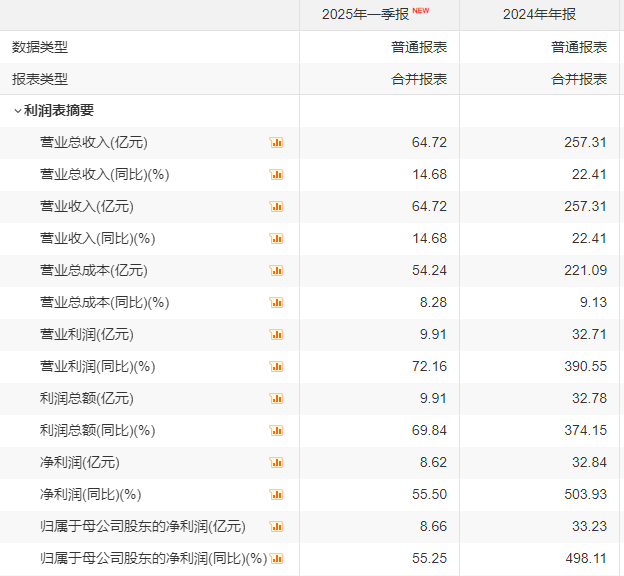View chart for 净利润(亿元) row
624x576 pixels.
tap(277, 463)
